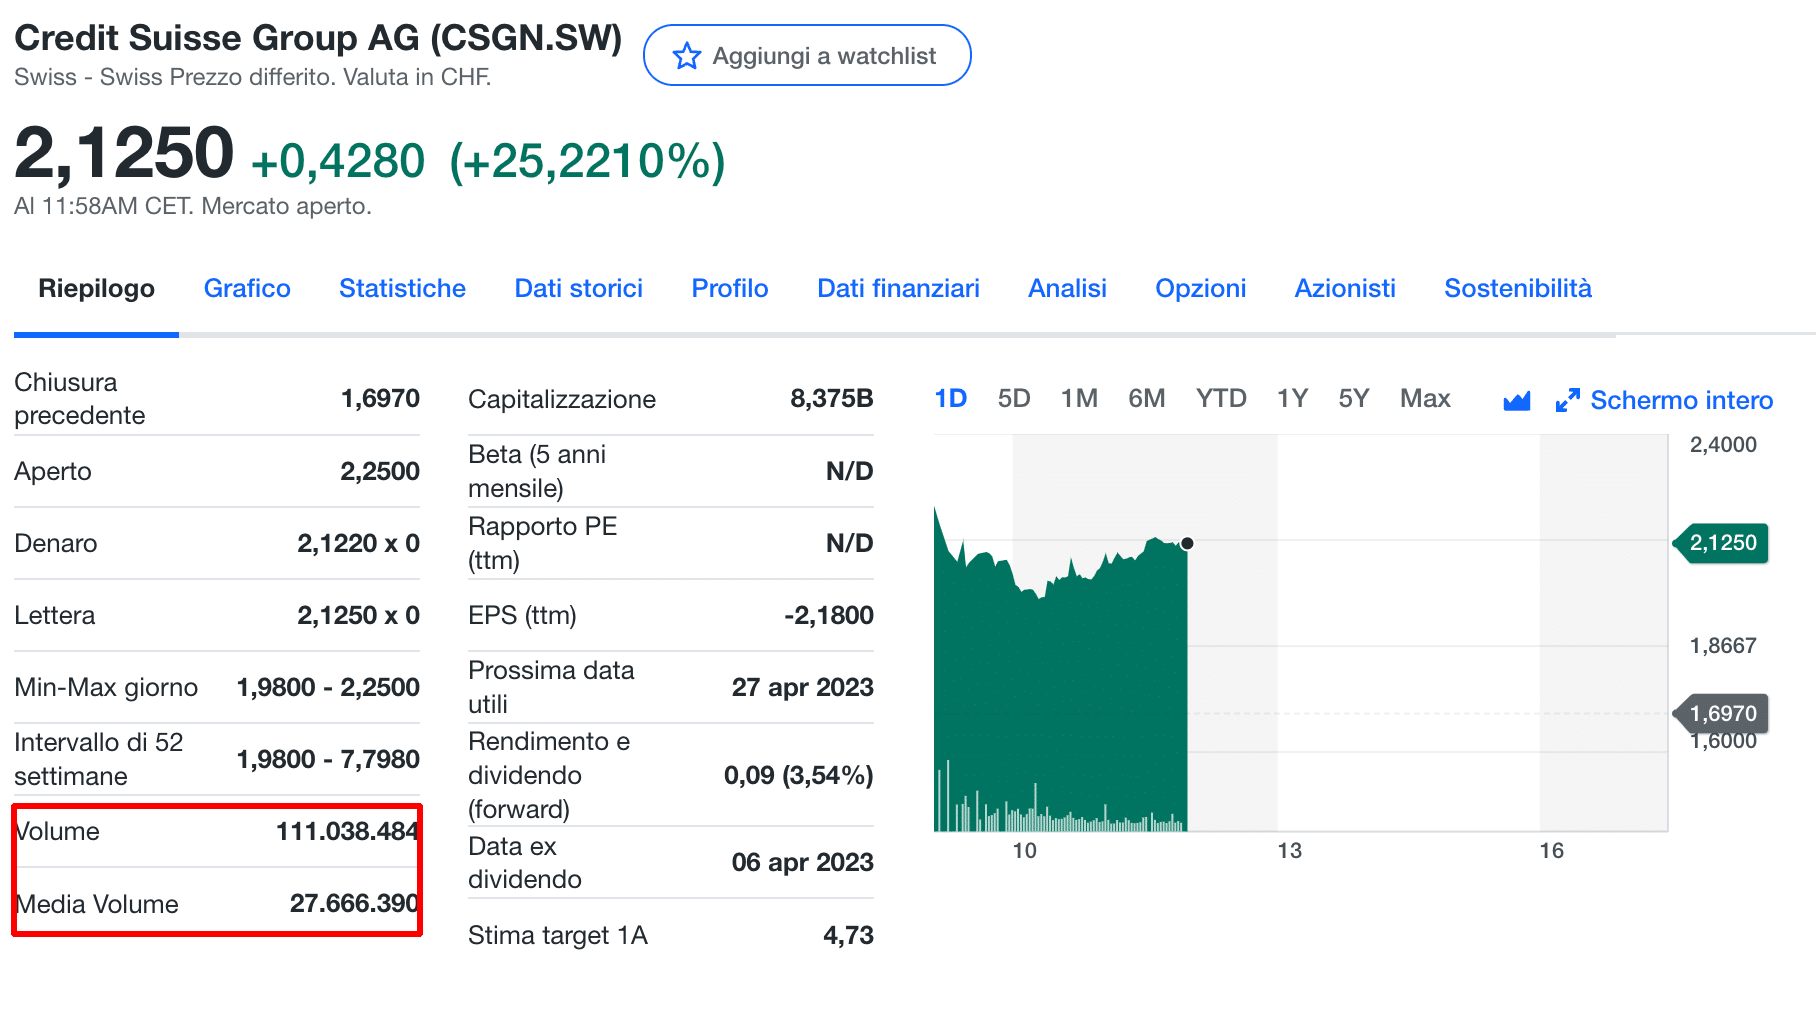Select the 5D chart range

pyautogui.click(x=1013, y=399)
